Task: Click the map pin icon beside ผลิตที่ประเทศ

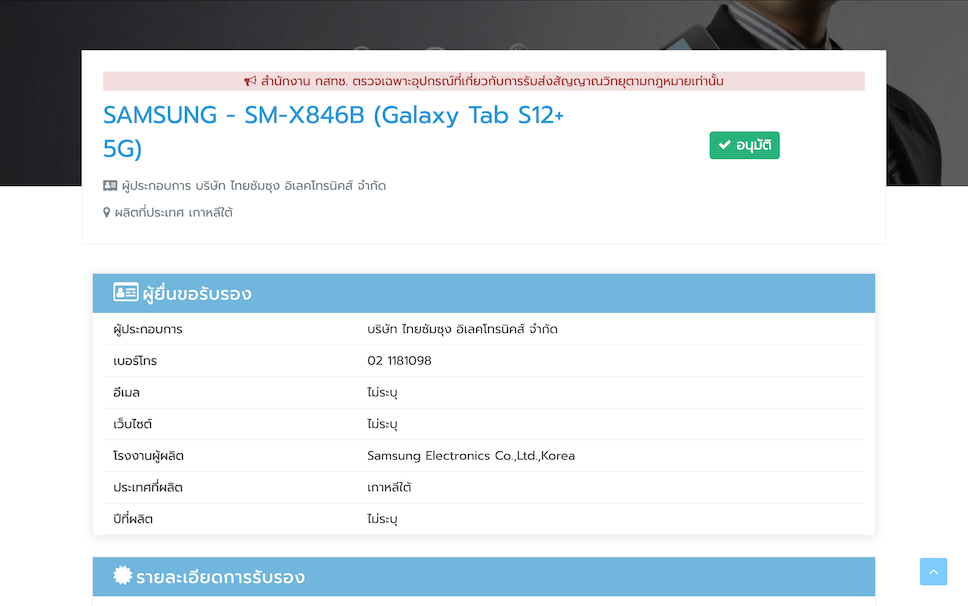Action: click(x=106, y=212)
